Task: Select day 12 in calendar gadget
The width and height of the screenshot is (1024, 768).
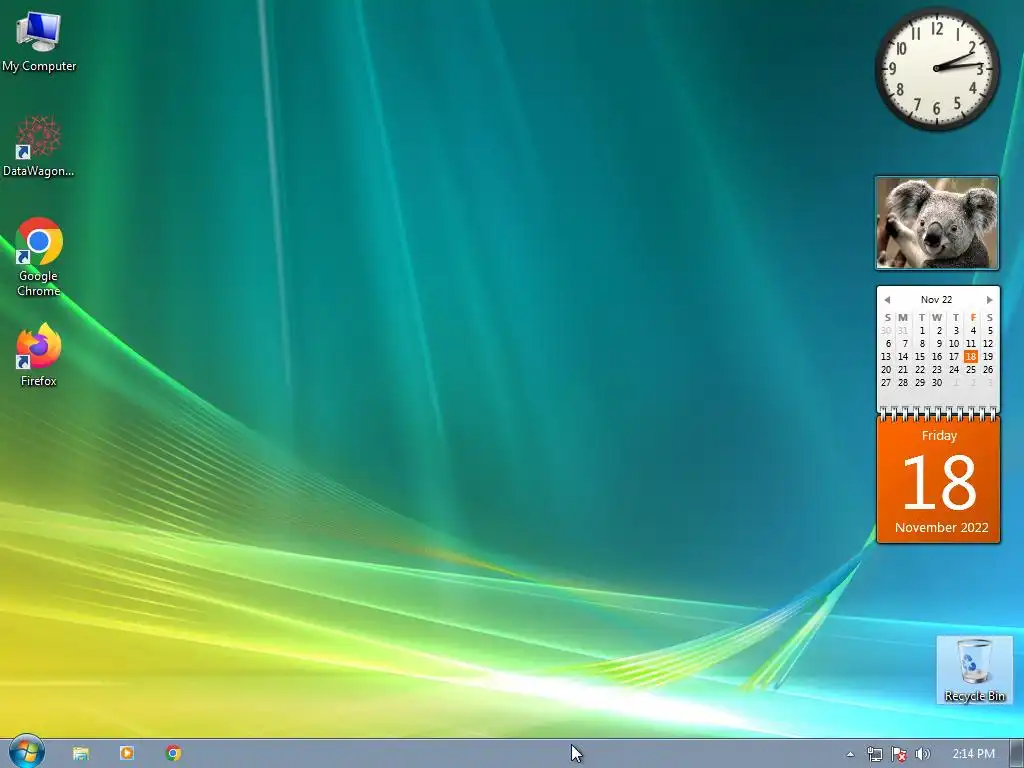Action: (x=987, y=344)
